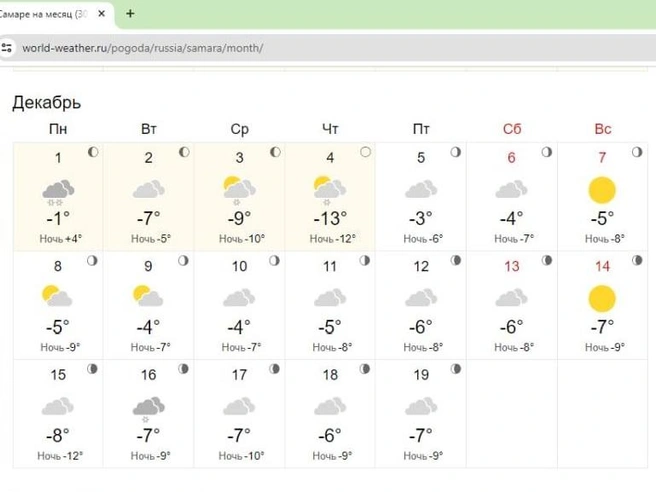Click the cloud icon for December 12

click(x=421, y=297)
